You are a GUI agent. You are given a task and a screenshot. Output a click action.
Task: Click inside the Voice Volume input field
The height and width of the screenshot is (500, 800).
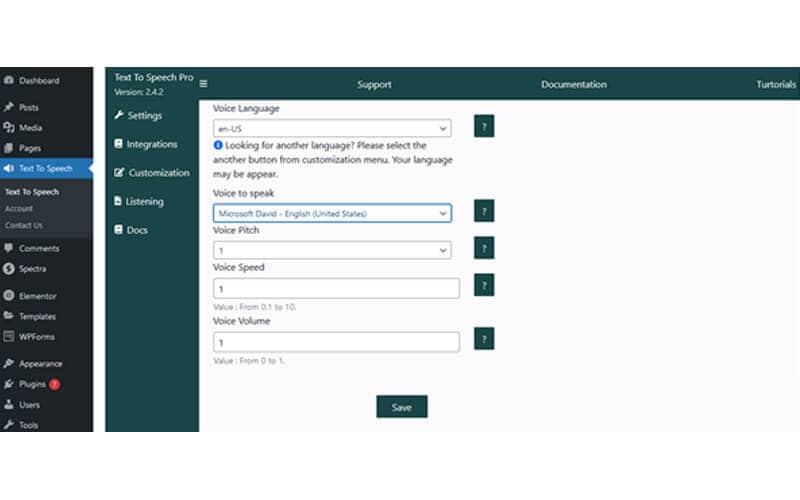[336, 342]
